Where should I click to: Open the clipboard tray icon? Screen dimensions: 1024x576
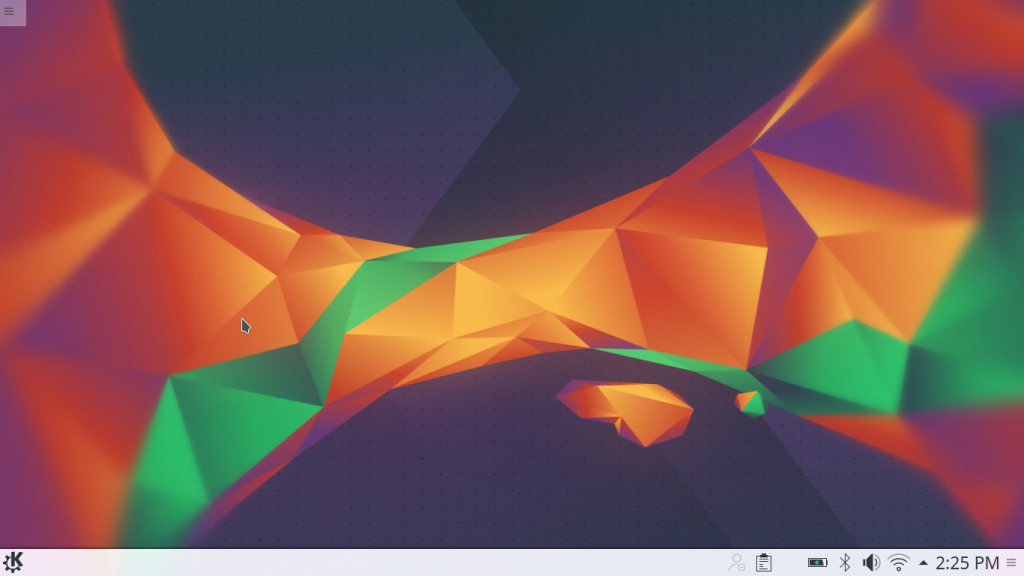[763, 562]
